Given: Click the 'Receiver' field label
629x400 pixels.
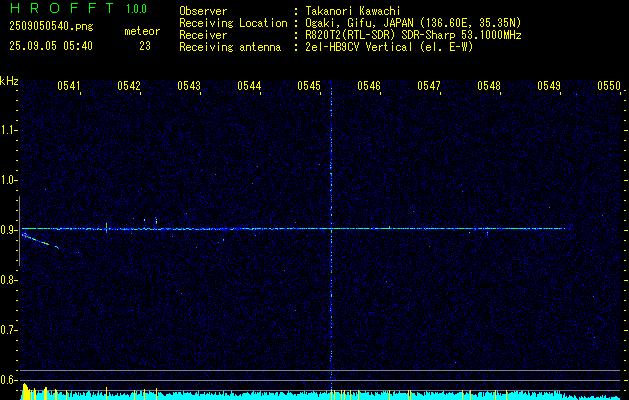Looking at the screenshot, I should point(203,35).
